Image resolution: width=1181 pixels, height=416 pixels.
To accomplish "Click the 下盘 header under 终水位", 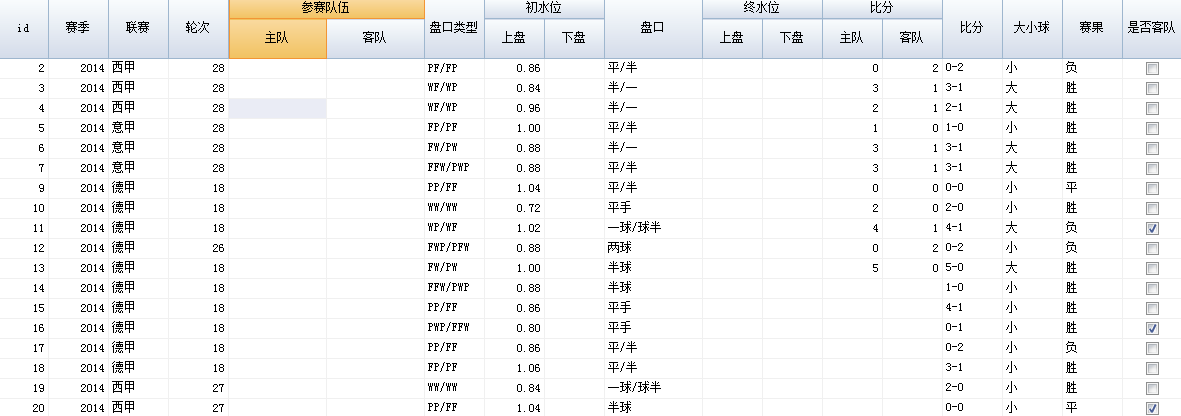I will coord(792,38).
